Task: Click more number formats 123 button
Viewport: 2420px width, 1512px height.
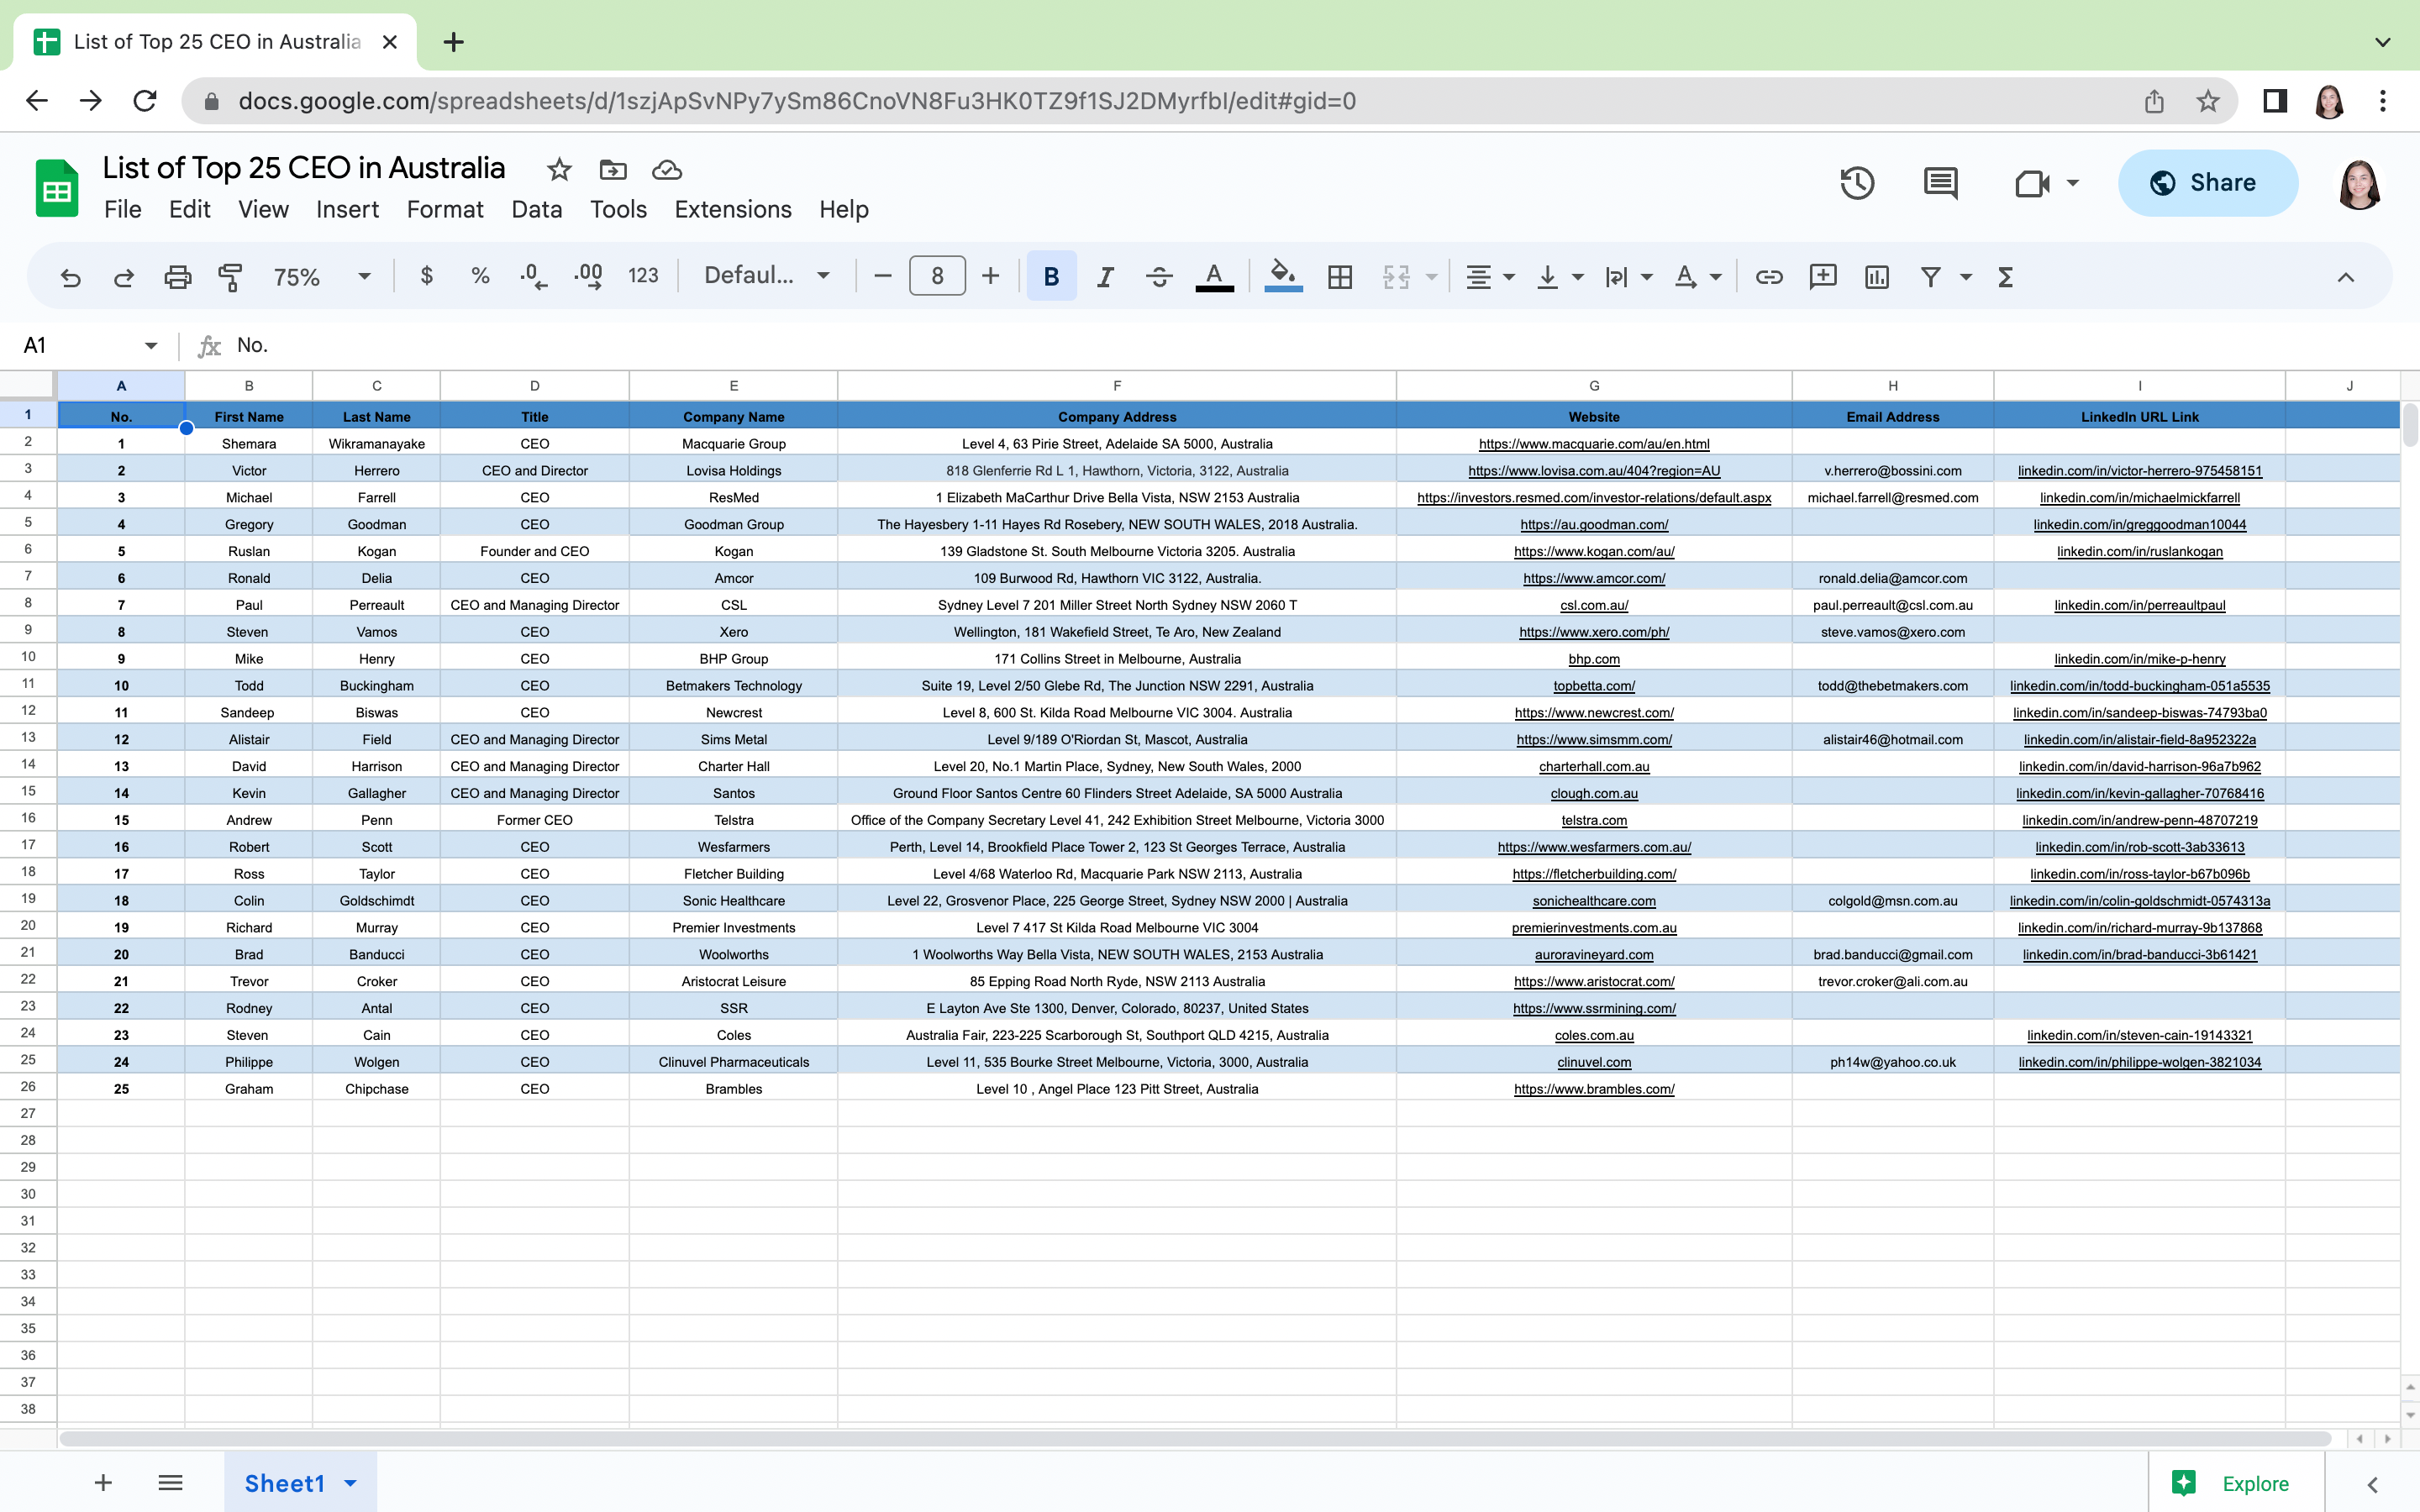Action: coord(643,276)
